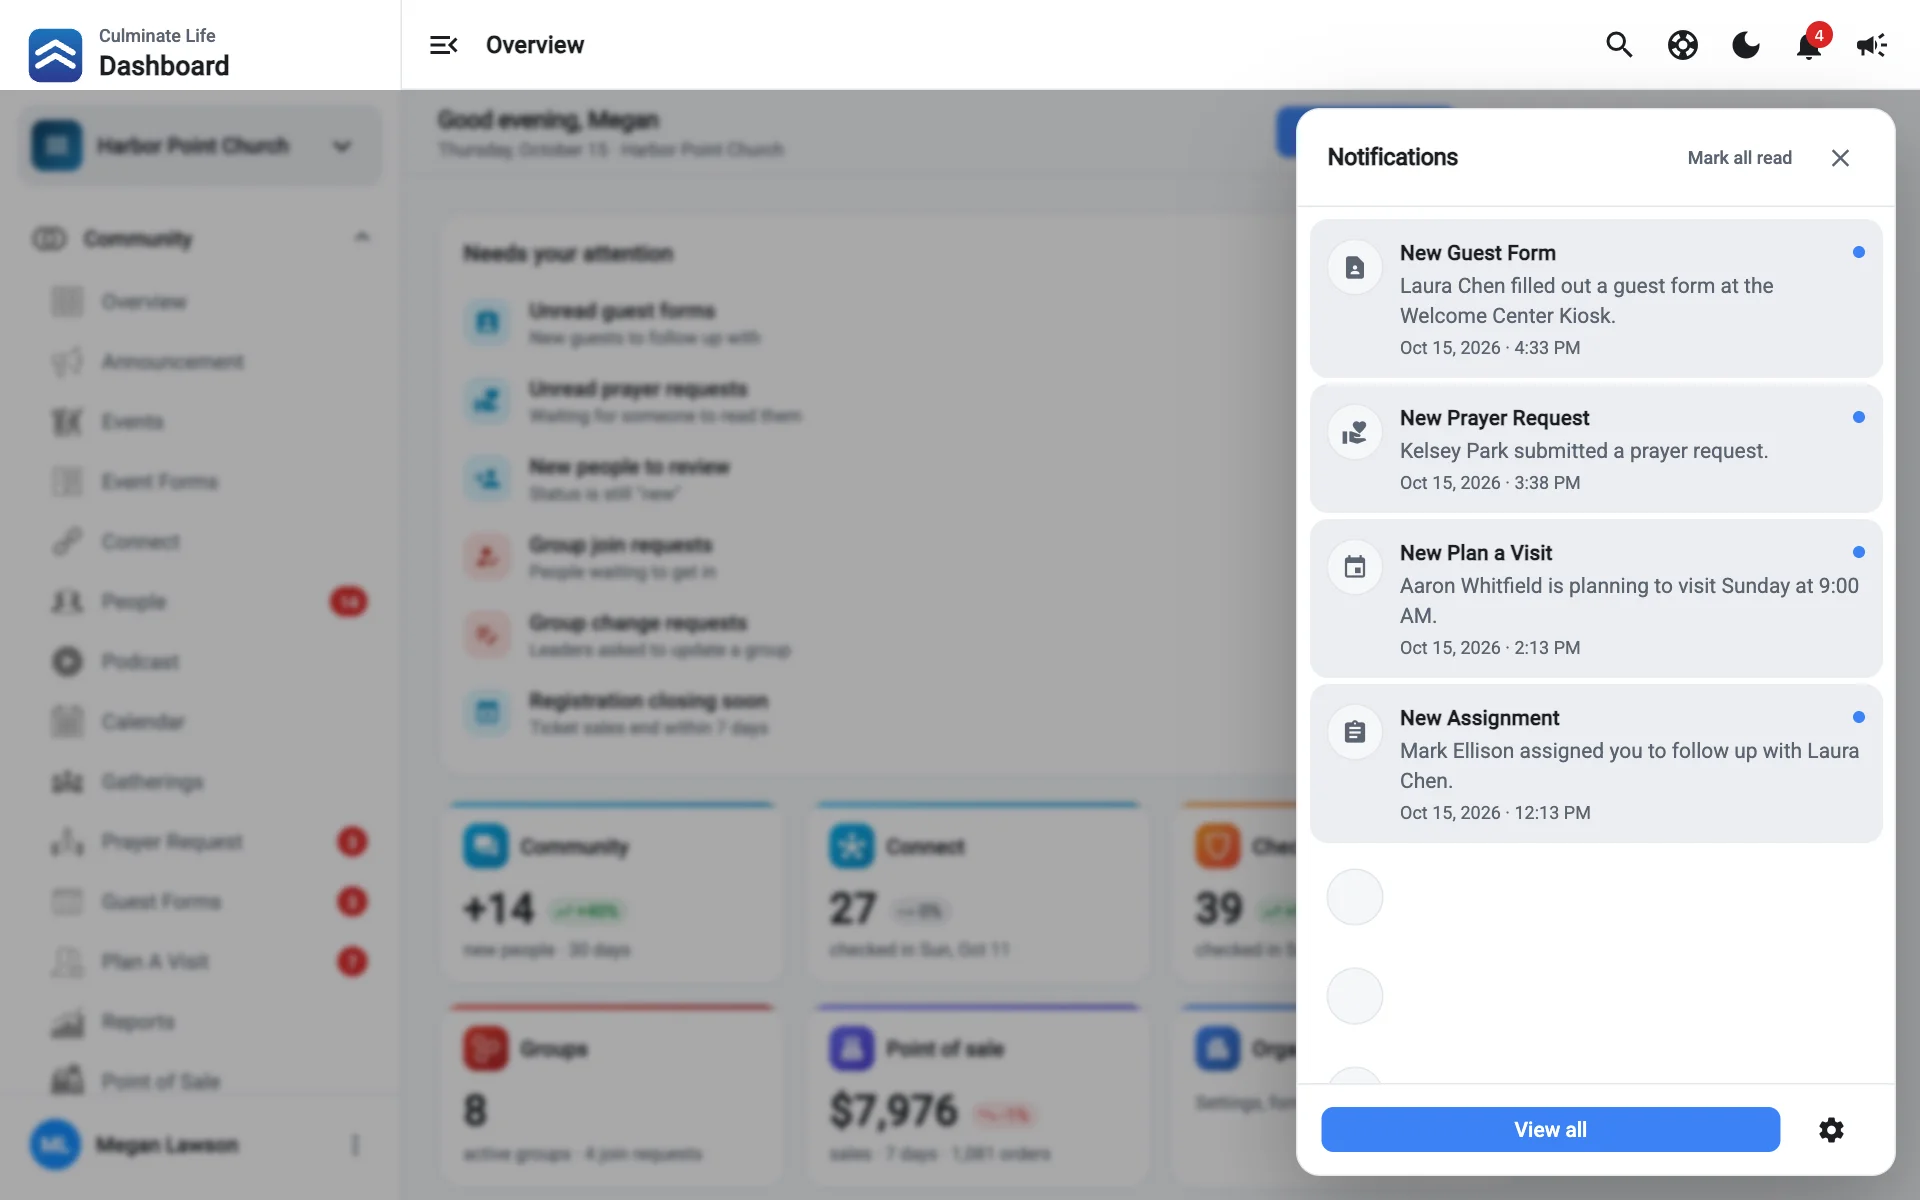Select Podcast in the sidebar
Image resolution: width=1920 pixels, height=1200 pixels.
tap(200, 661)
